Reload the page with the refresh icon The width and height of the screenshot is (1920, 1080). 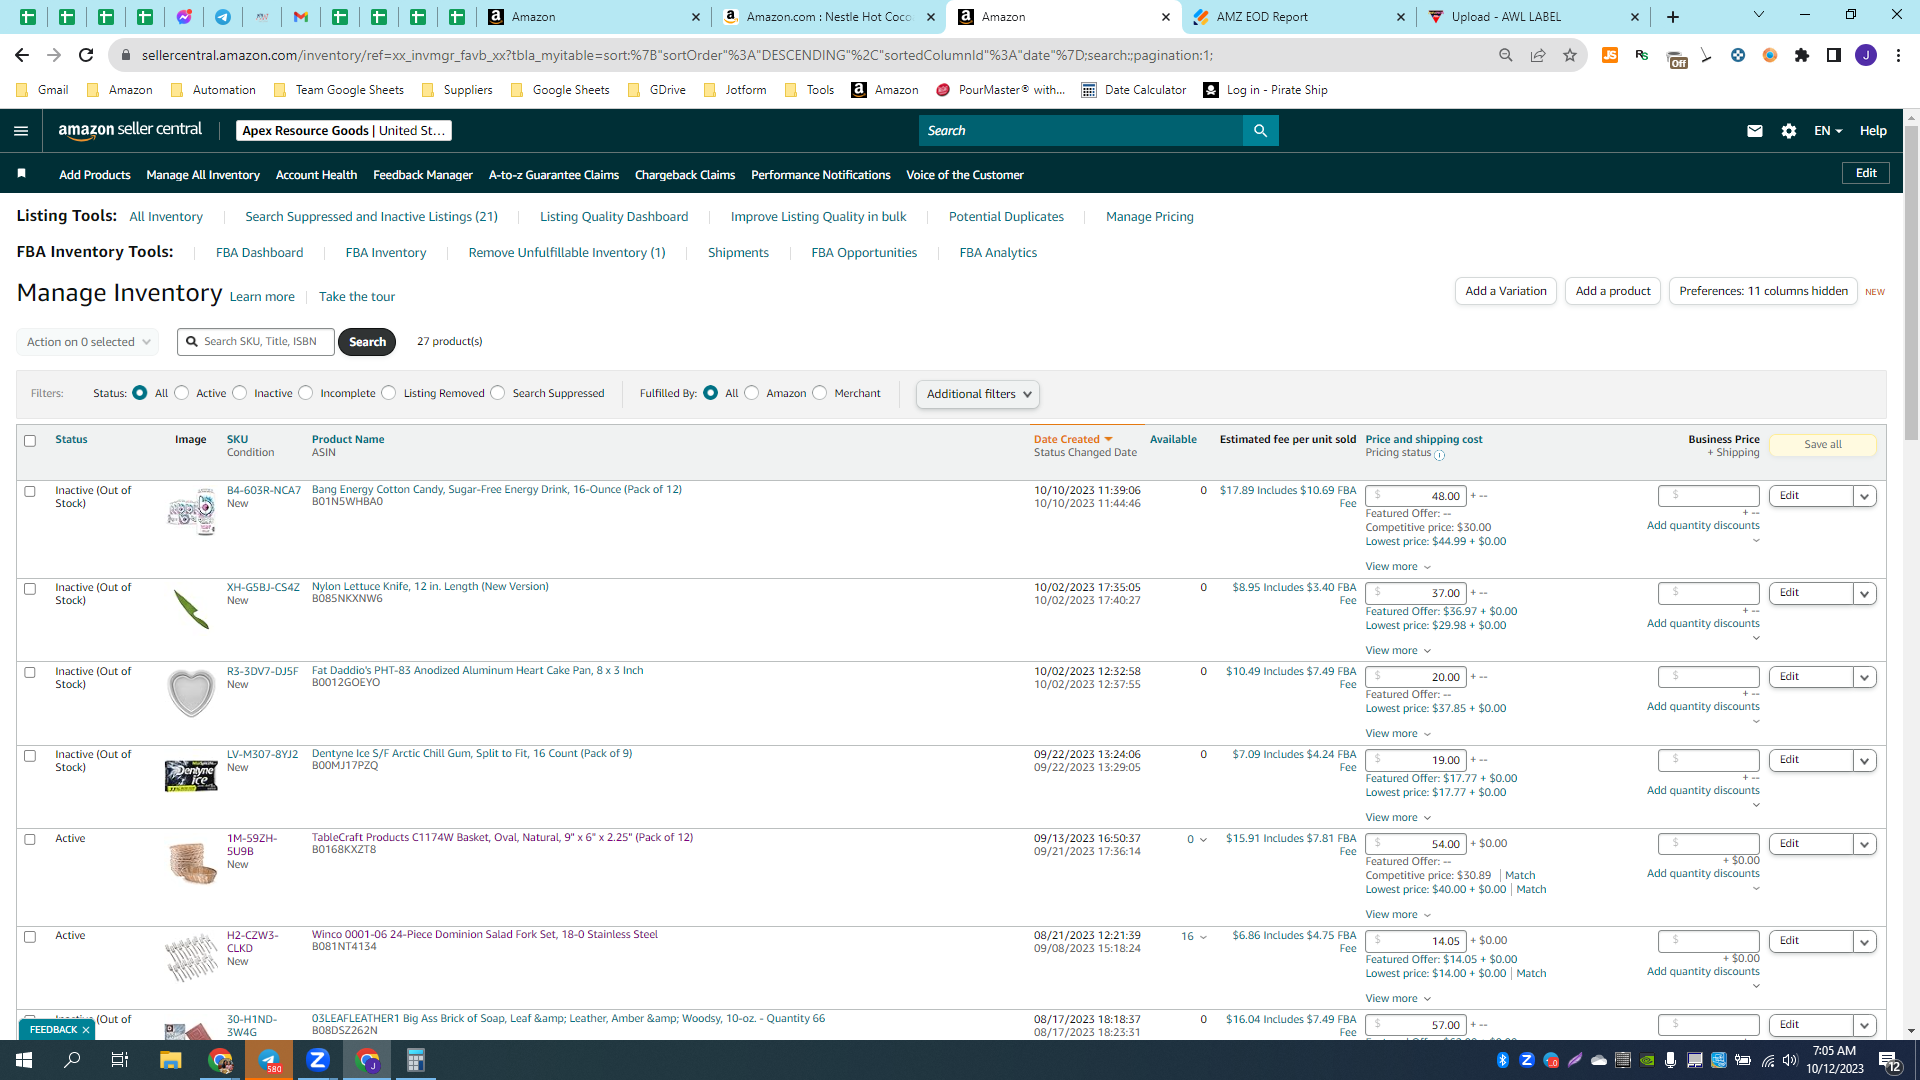click(x=86, y=55)
